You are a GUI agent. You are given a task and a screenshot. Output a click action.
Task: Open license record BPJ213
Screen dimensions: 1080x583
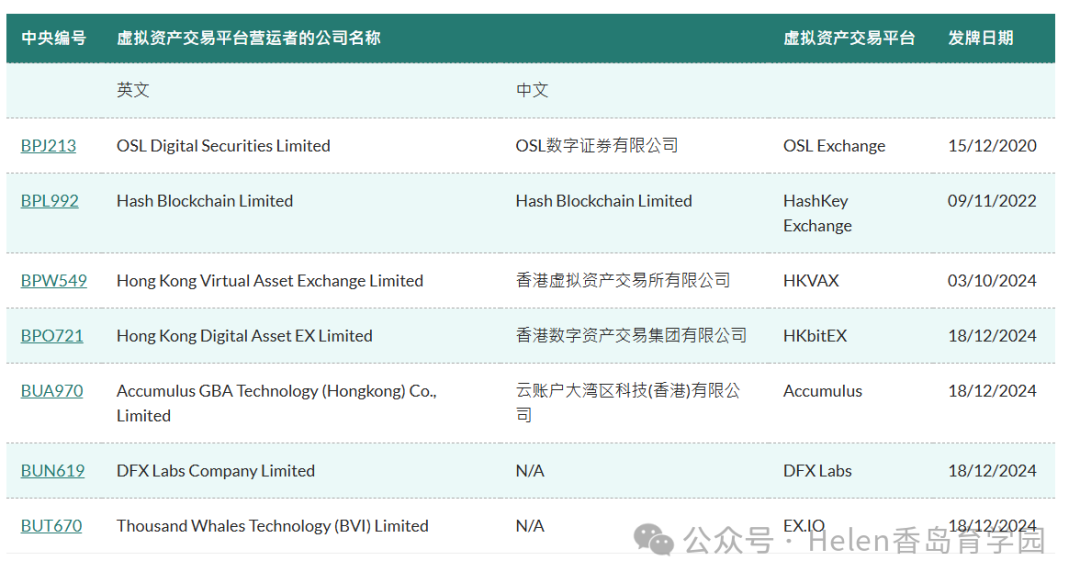click(48, 145)
